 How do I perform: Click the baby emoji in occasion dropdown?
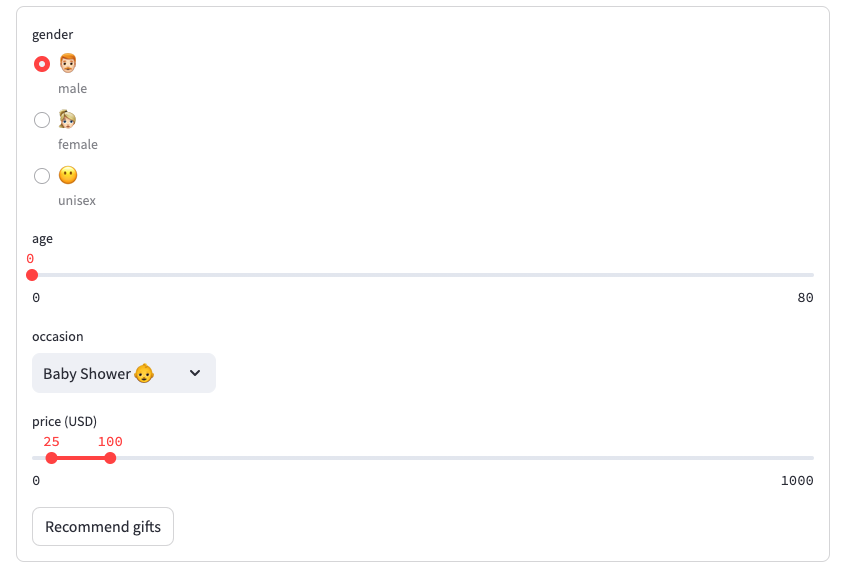[x=144, y=373]
